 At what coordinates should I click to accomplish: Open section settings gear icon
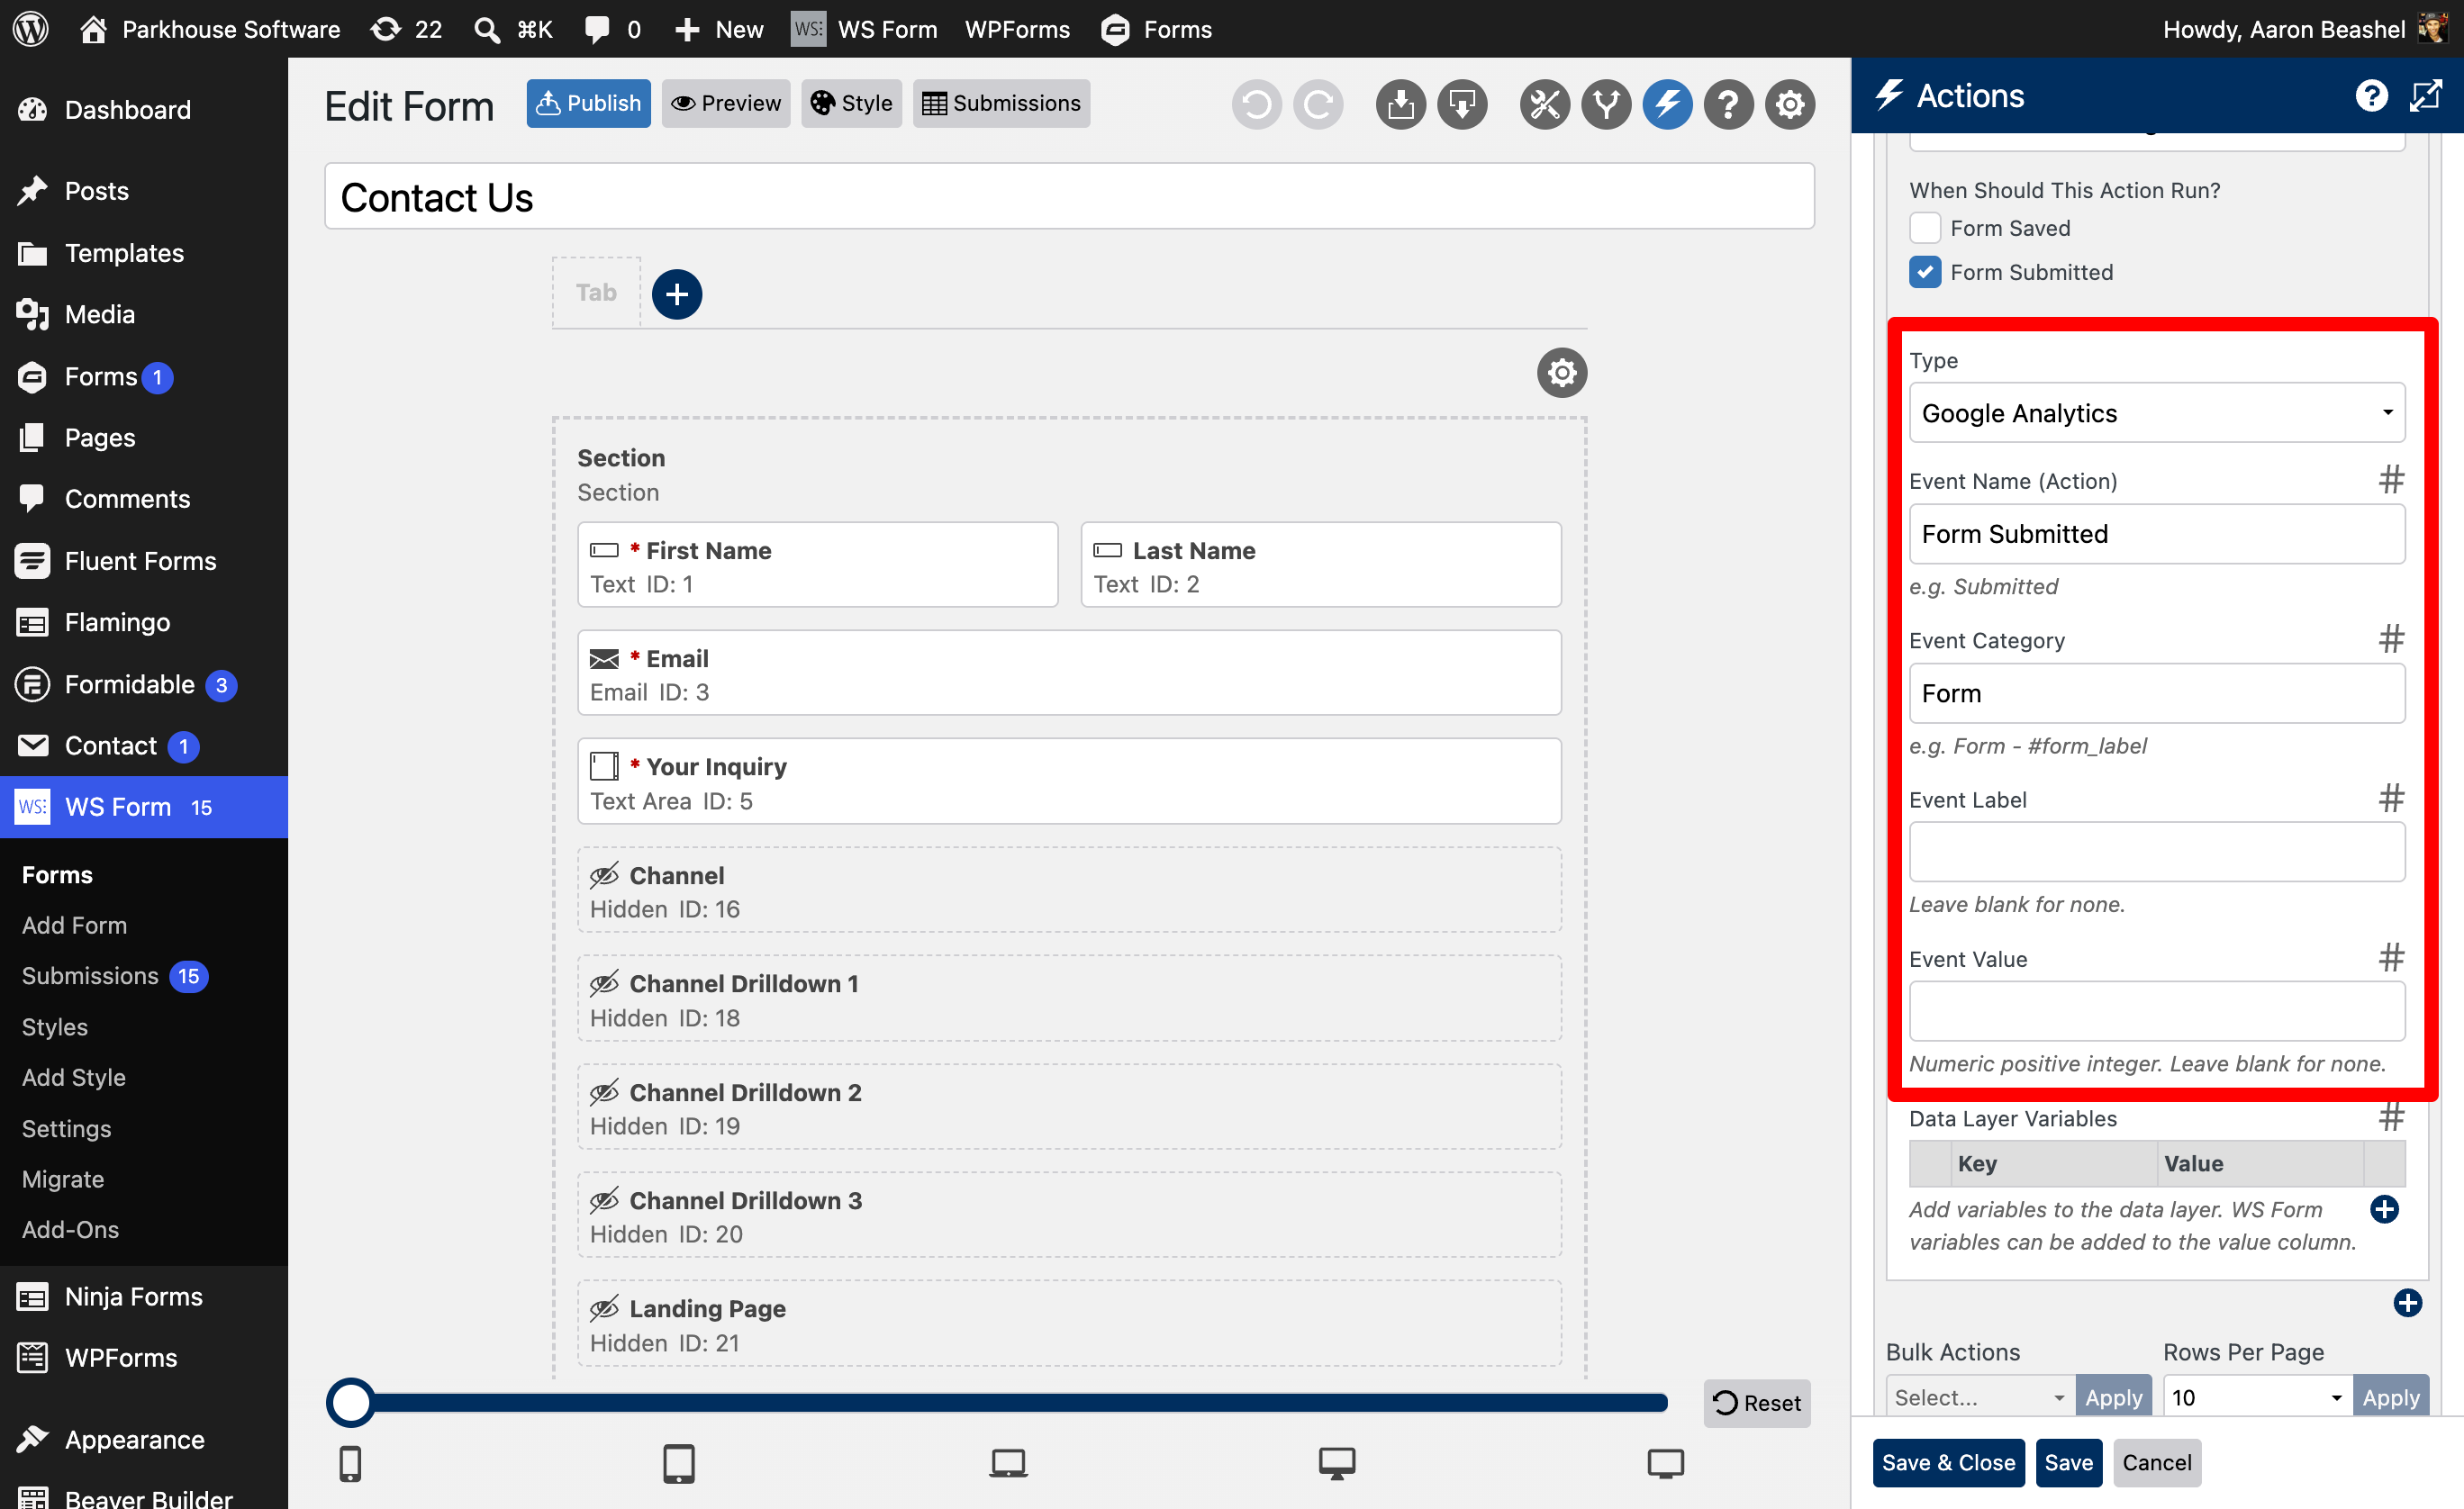click(x=1562, y=373)
